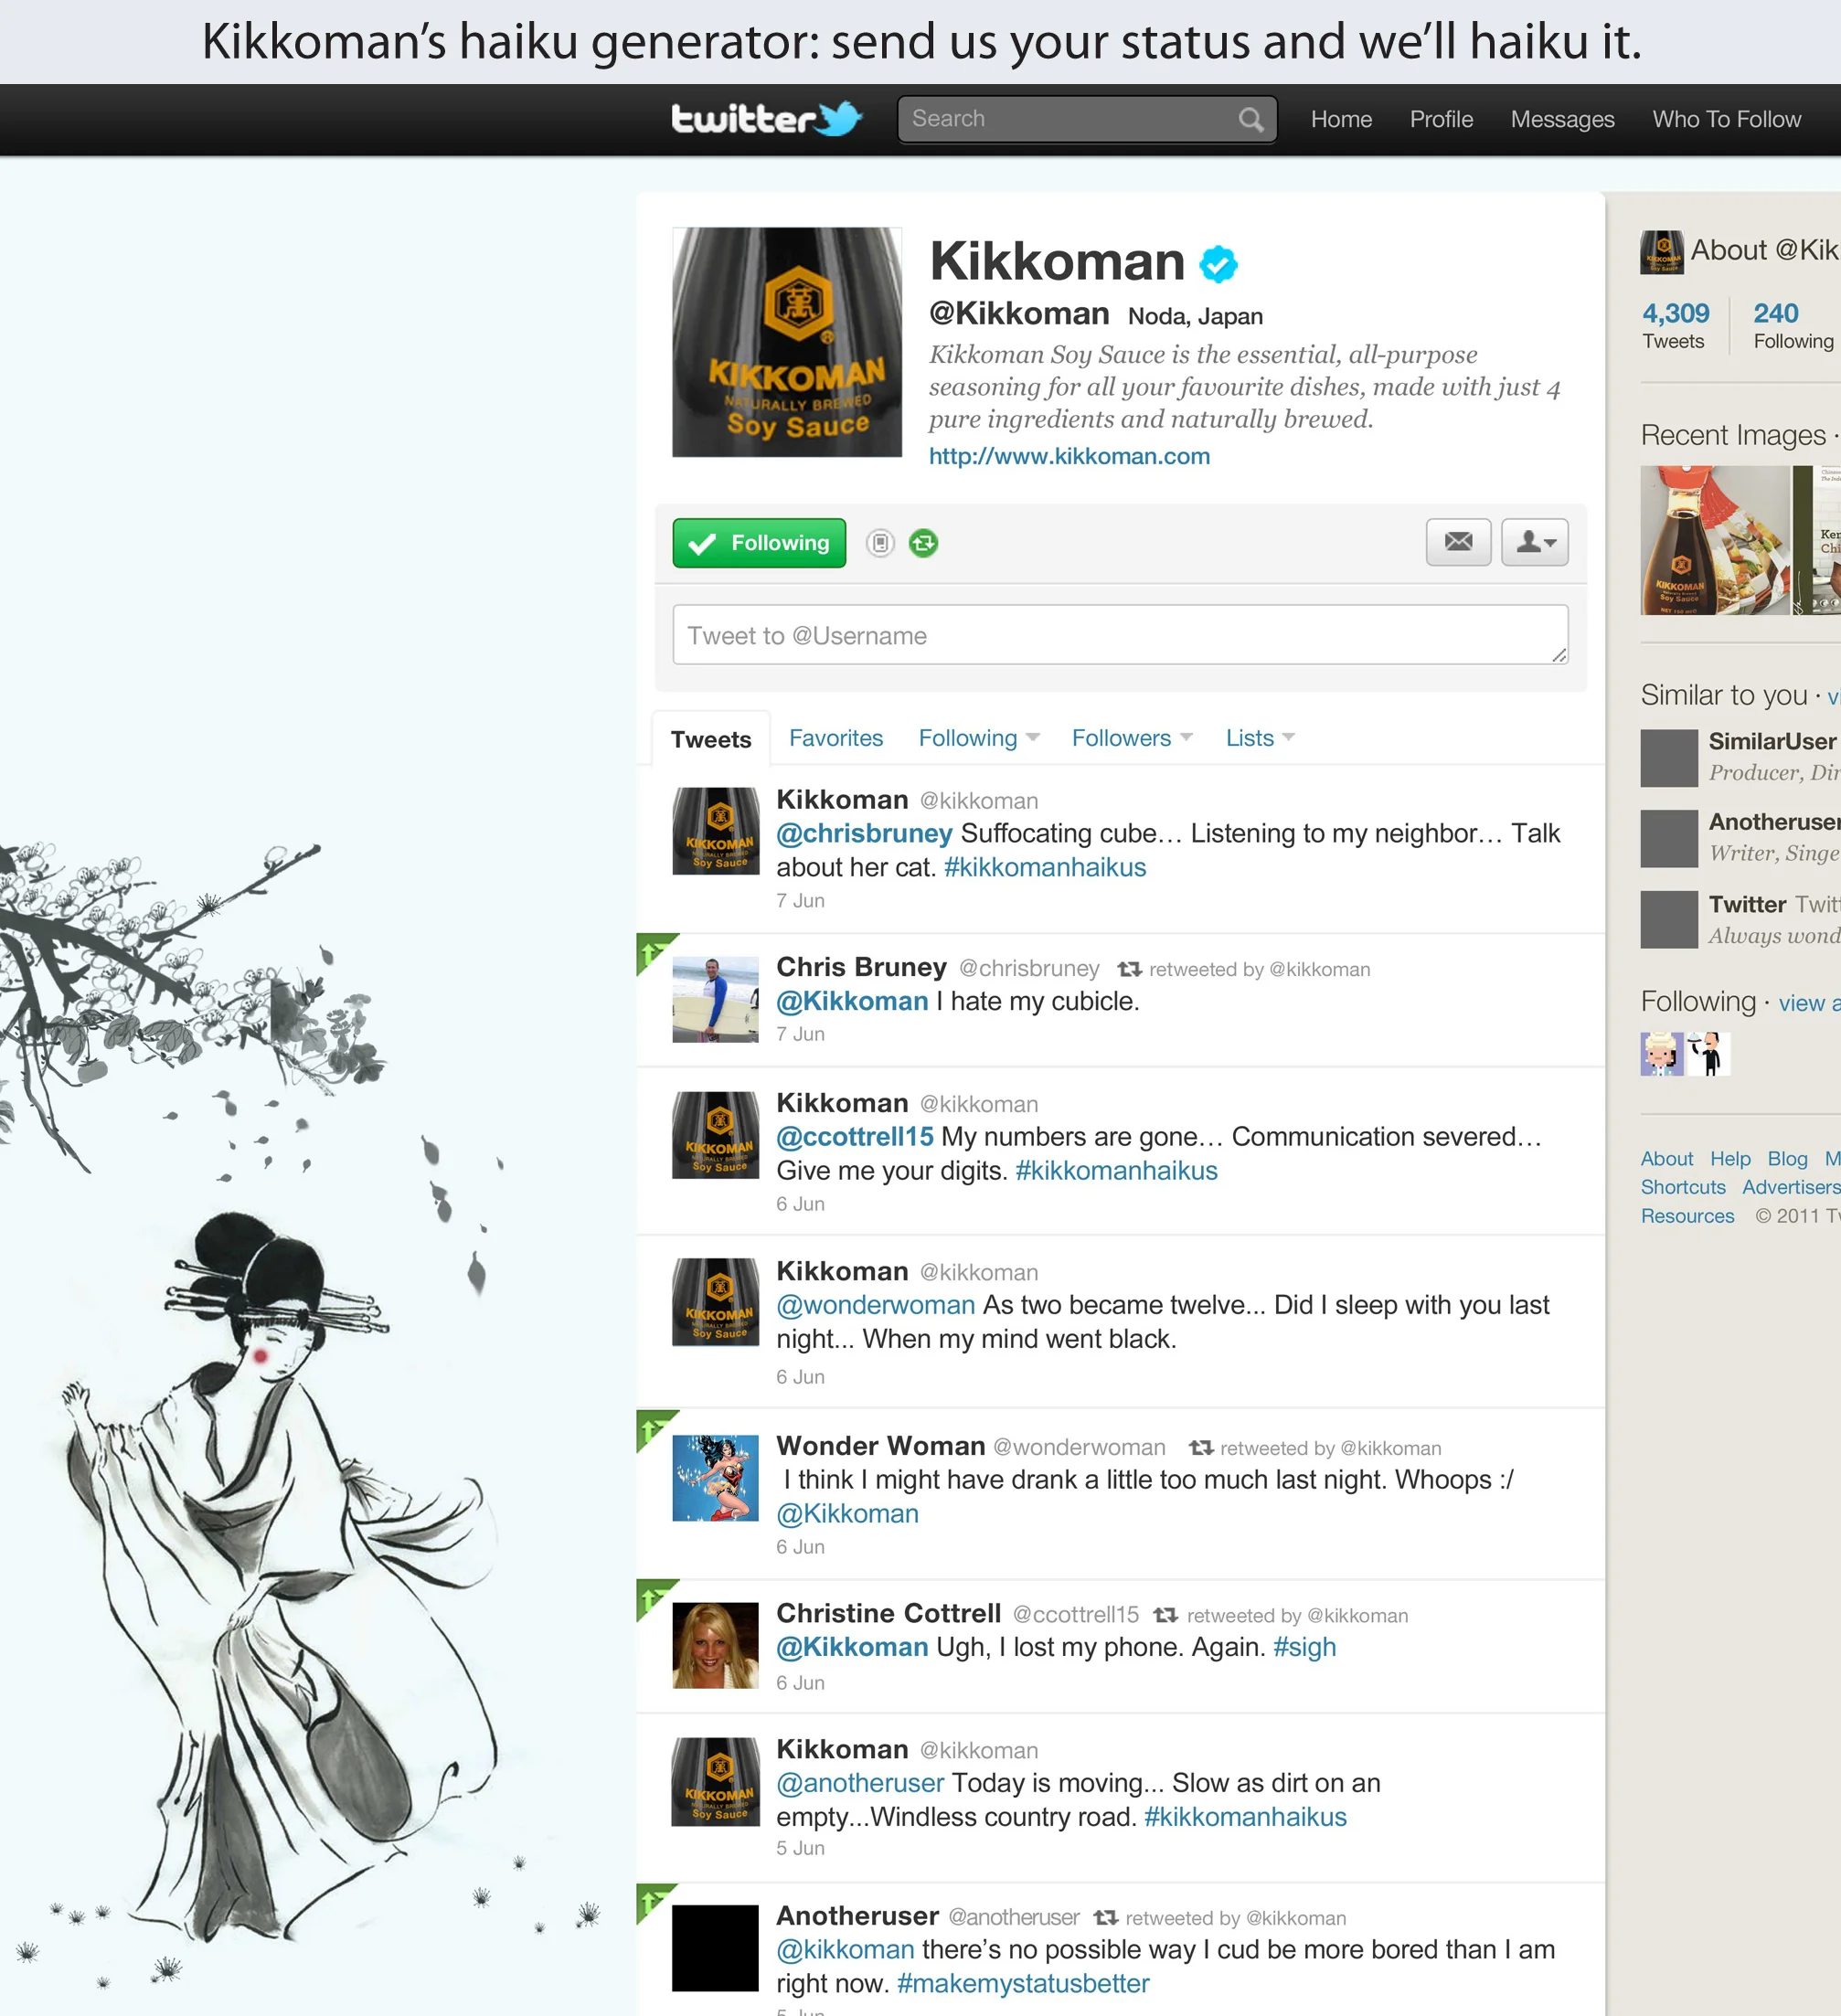
Task: Click the #kikkomanhaikus hashtag link
Action: [x=1045, y=867]
